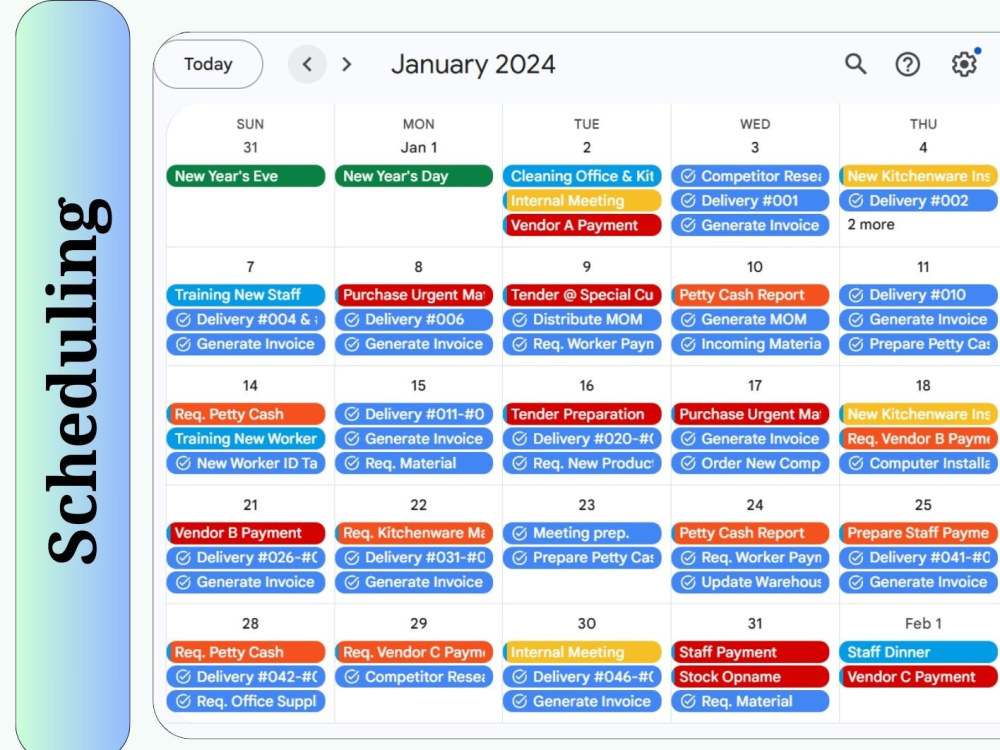Open the Tender Preparation event
1000x750 pixels.
(x=582, y=414)
